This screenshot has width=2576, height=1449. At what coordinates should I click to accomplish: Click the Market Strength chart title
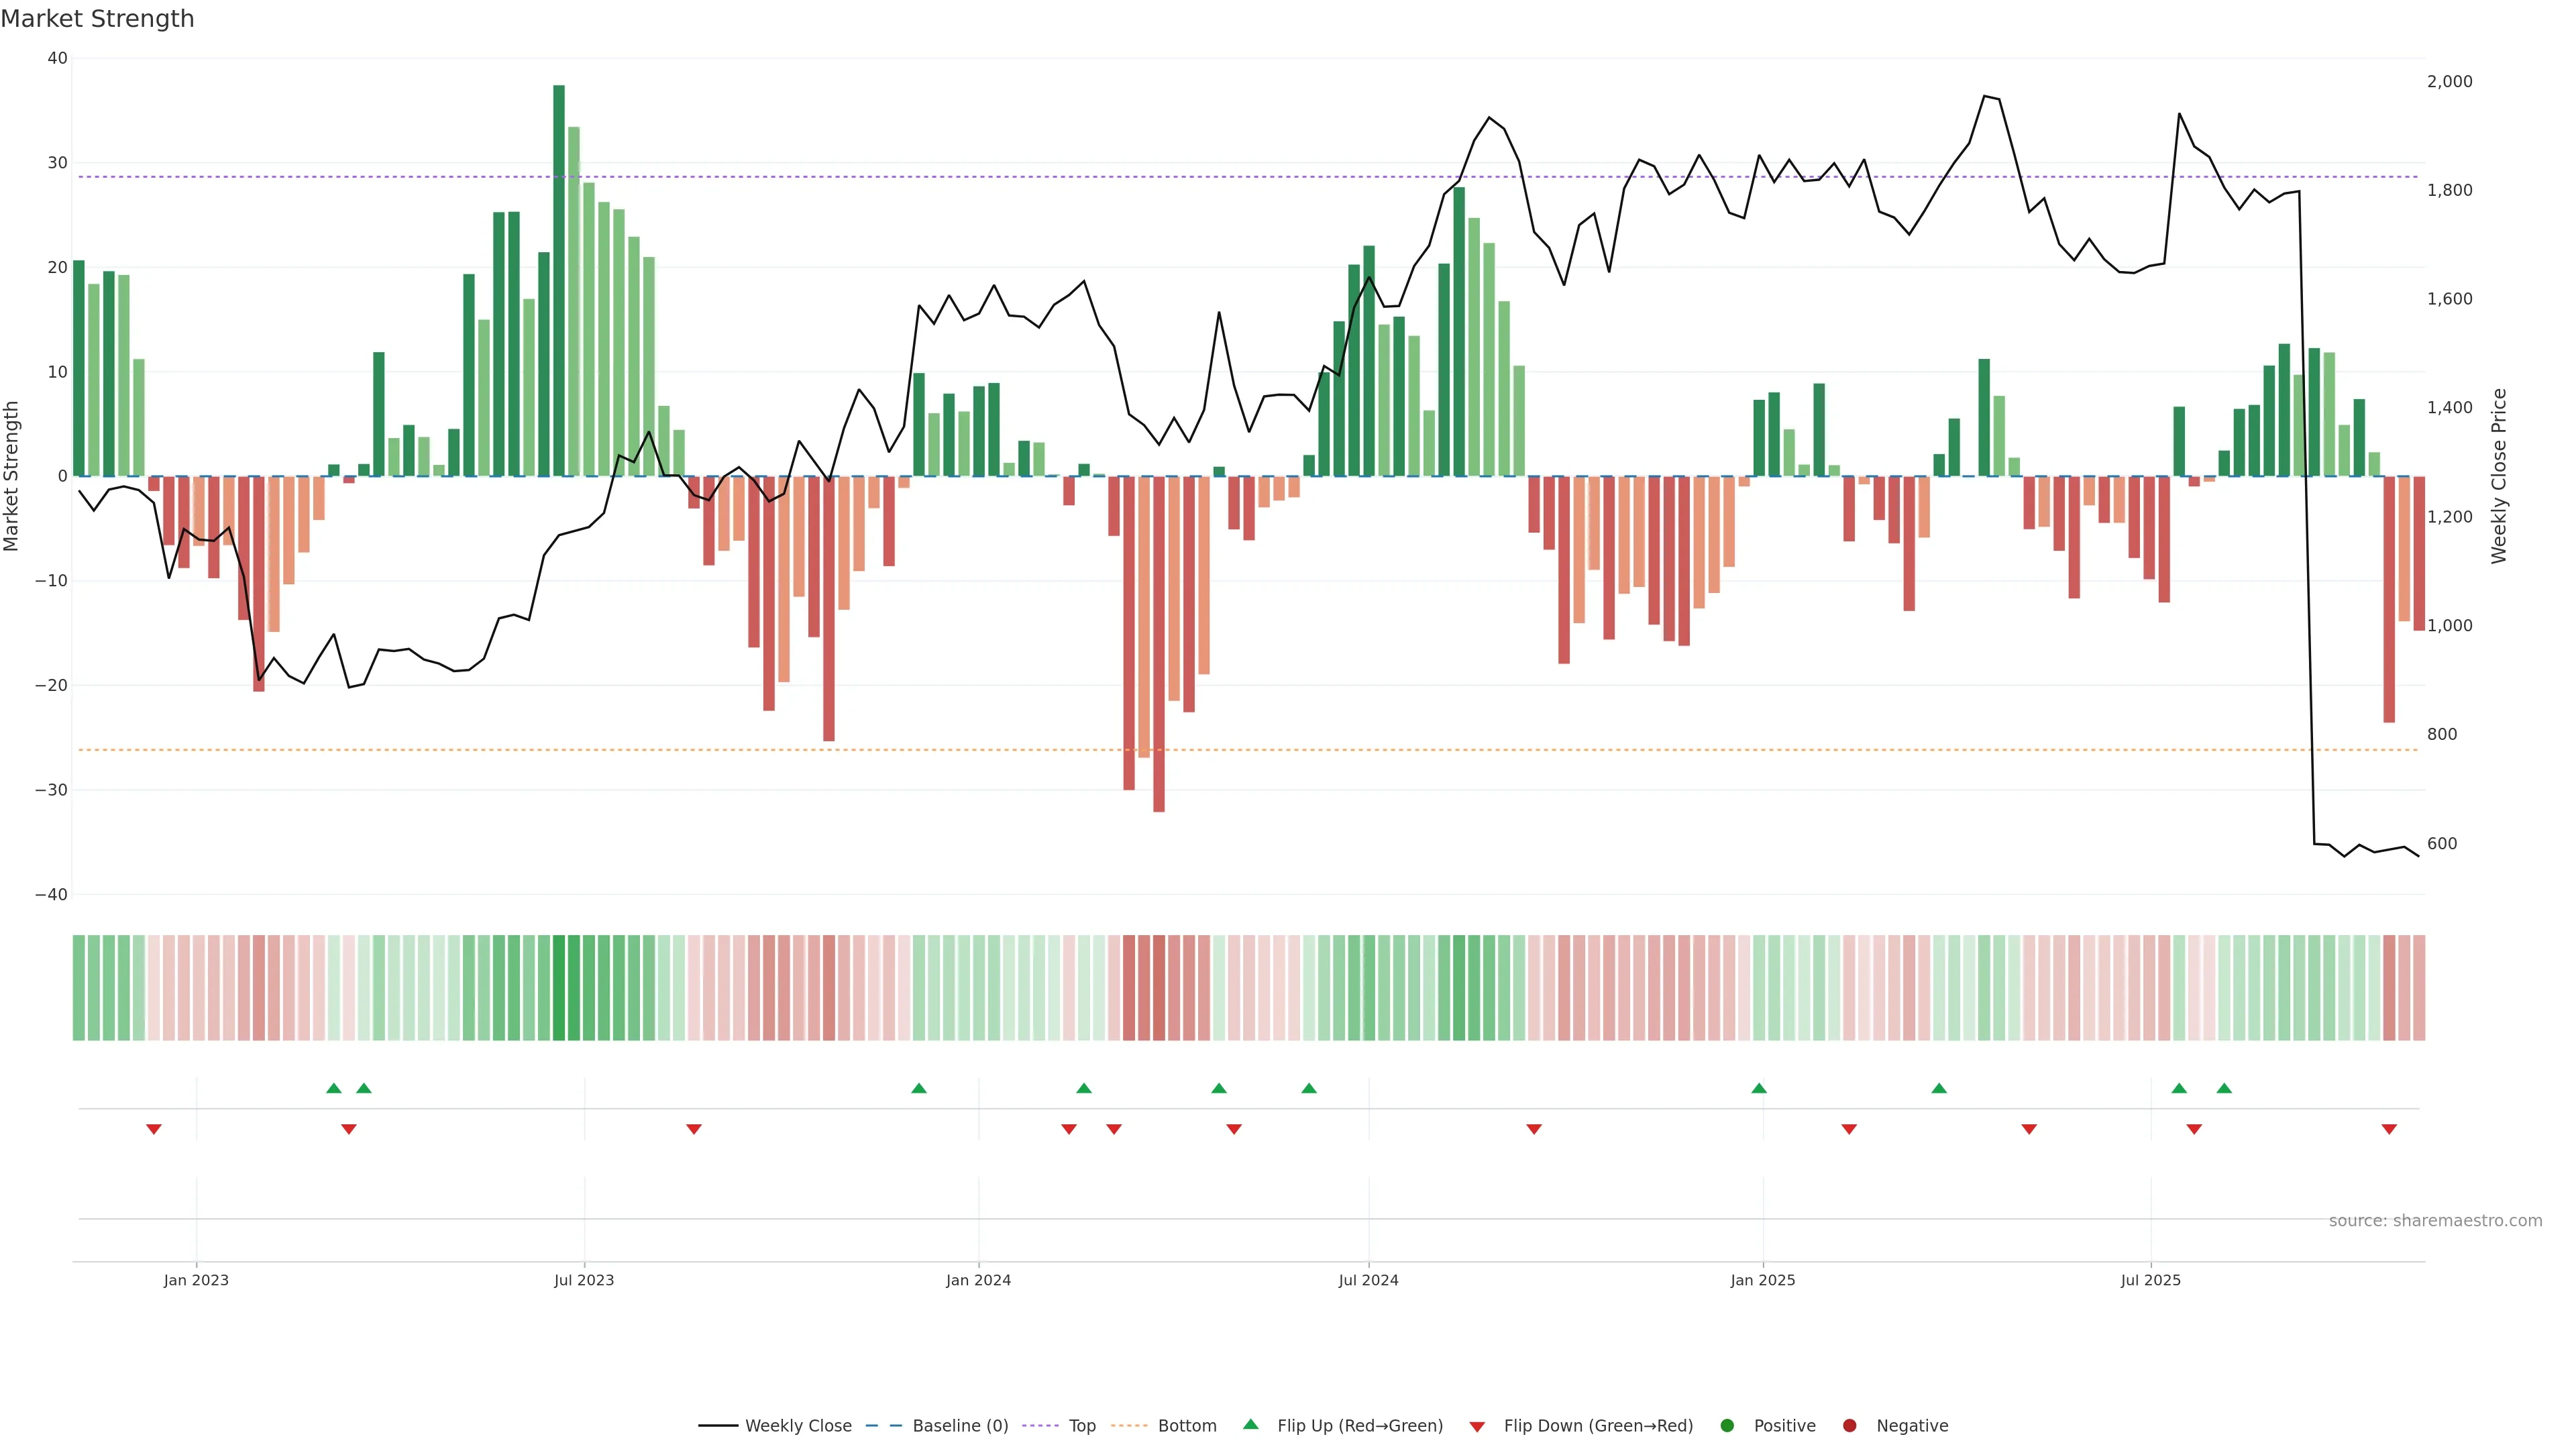(x=97, y=19)
